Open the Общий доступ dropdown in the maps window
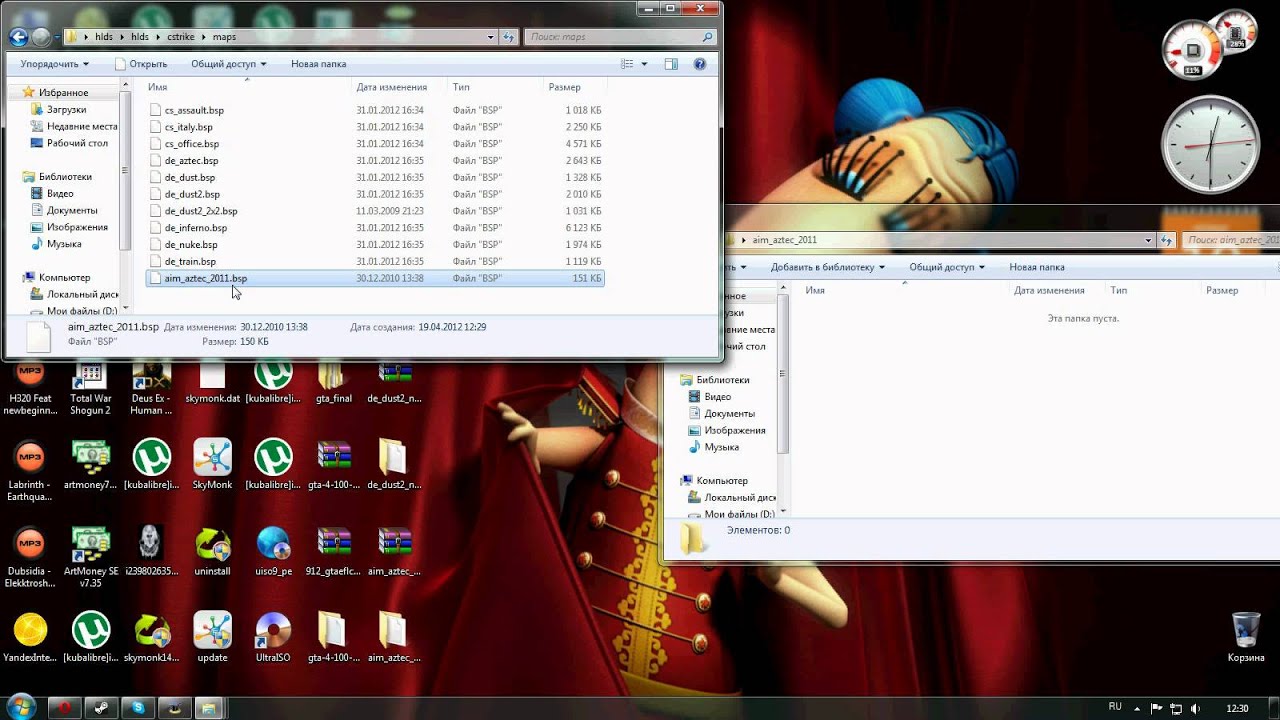This screenshot has height=720, width=1280. click(x=229, y=64)
